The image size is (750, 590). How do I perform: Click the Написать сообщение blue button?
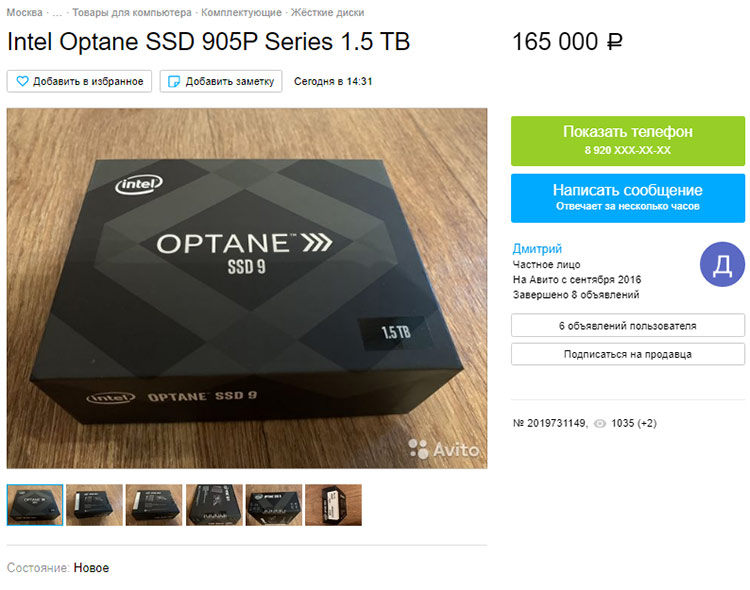tap(628, 198)
